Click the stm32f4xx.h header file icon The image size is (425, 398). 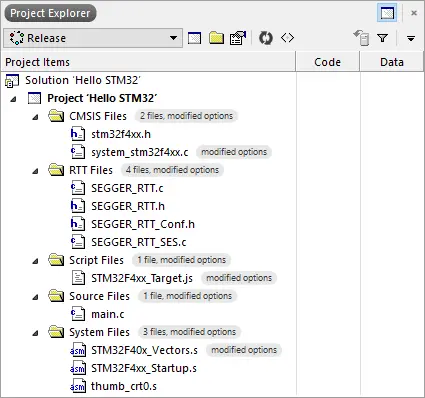pos(78,134)
